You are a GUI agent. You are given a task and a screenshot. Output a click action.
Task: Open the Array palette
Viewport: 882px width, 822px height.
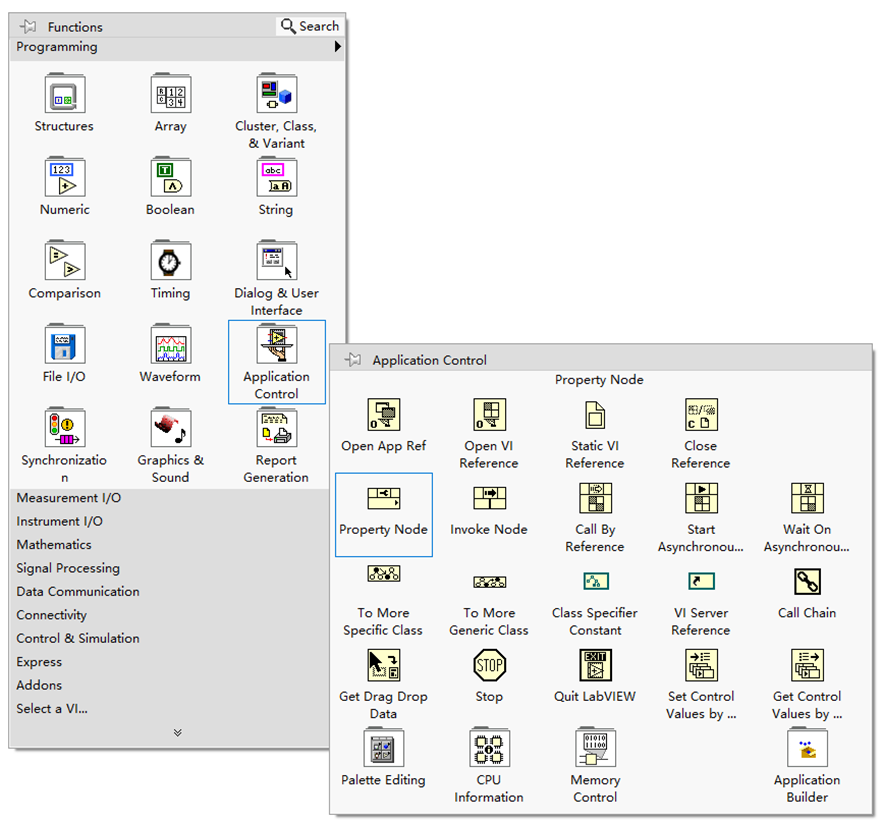(170, 95)
